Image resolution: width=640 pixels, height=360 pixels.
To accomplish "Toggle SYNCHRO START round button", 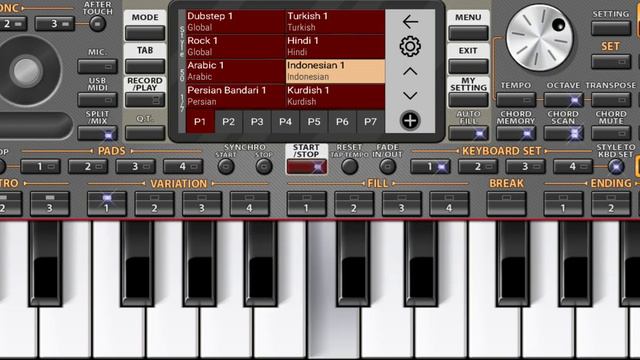I will pyautogui.click(x=226, y=167).
